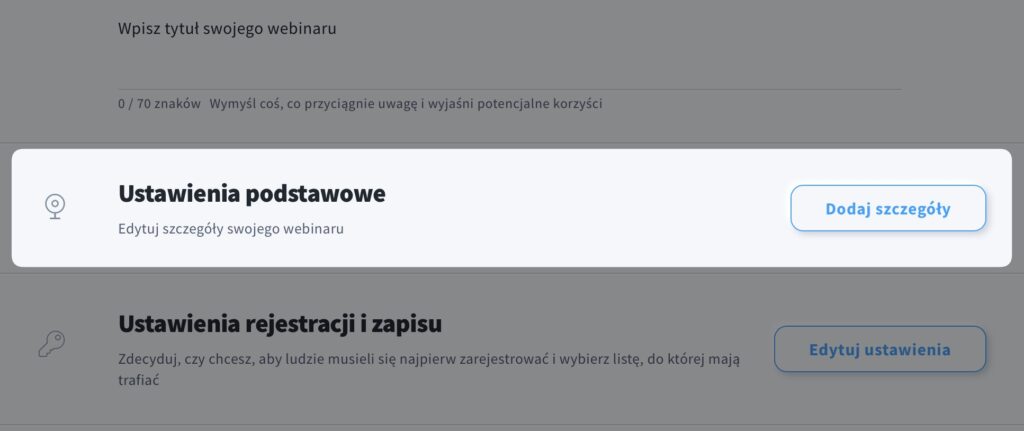Click the webcam icon beside Ustawienia podstawowe
The height and width of the screenshot is (431, 1024).
[x=55, y=206]
